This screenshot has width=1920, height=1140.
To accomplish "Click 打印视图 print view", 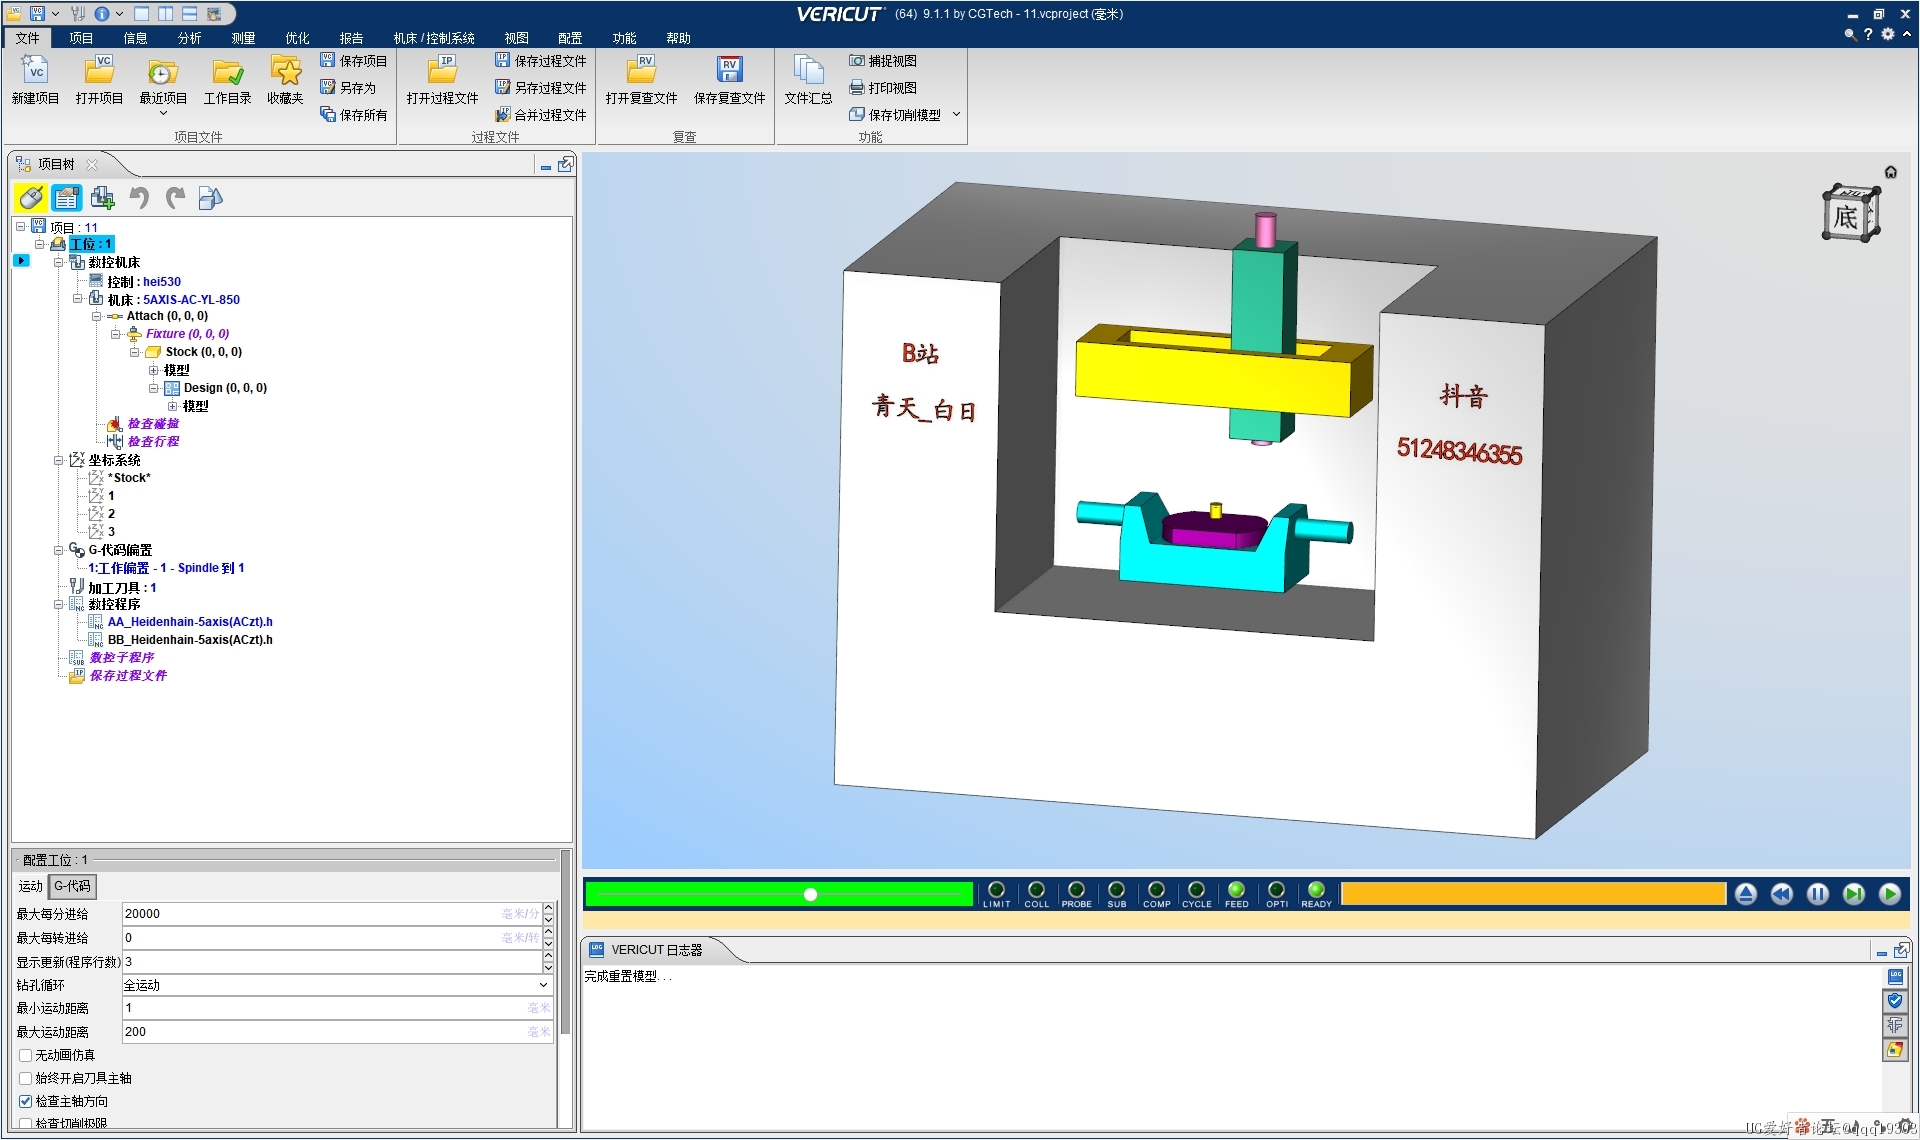I will point(883,88).
